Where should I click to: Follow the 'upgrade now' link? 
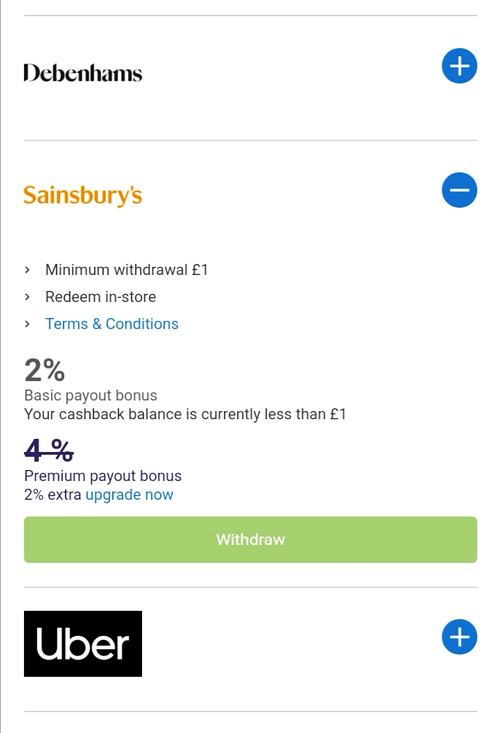[x=129, y=495]
